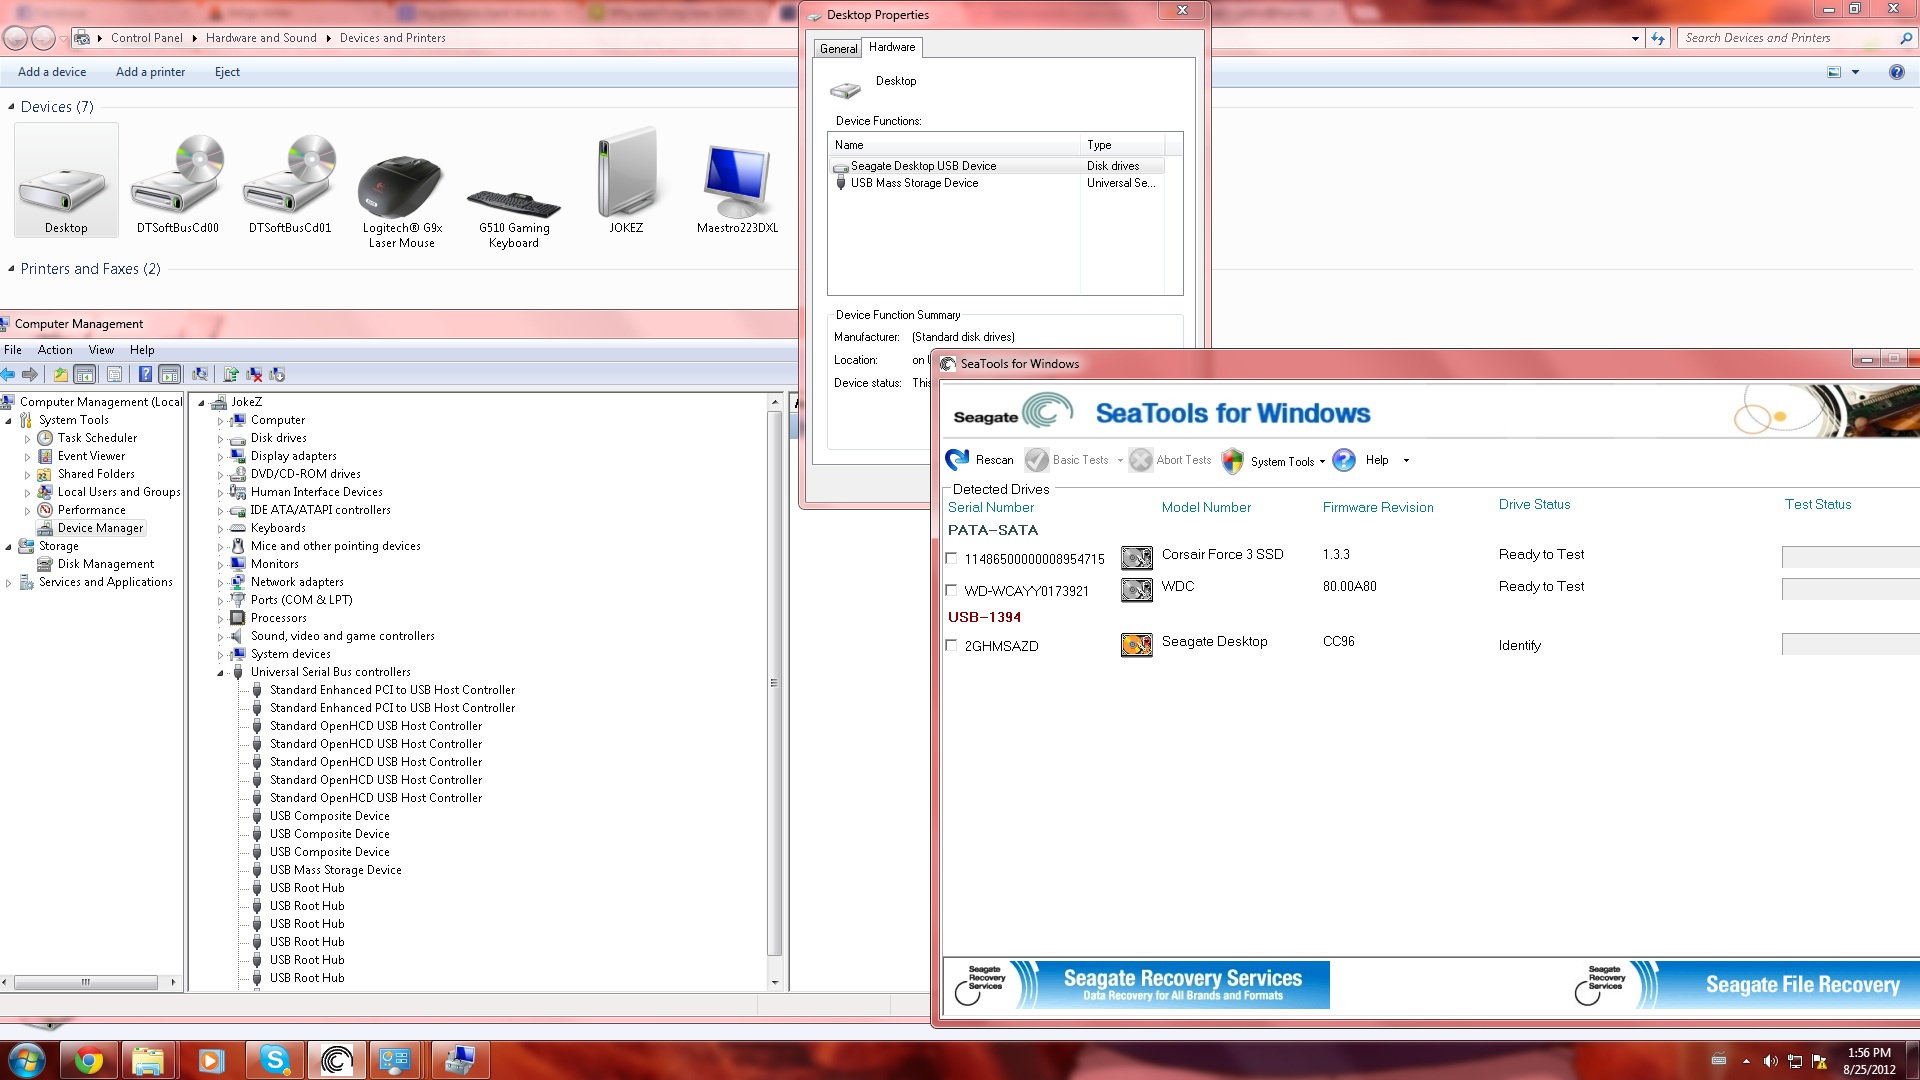This screenshot has width=1920, height=1080.
Task: Click the Back arrow in Computer Management toolbar
Action: 9,375
